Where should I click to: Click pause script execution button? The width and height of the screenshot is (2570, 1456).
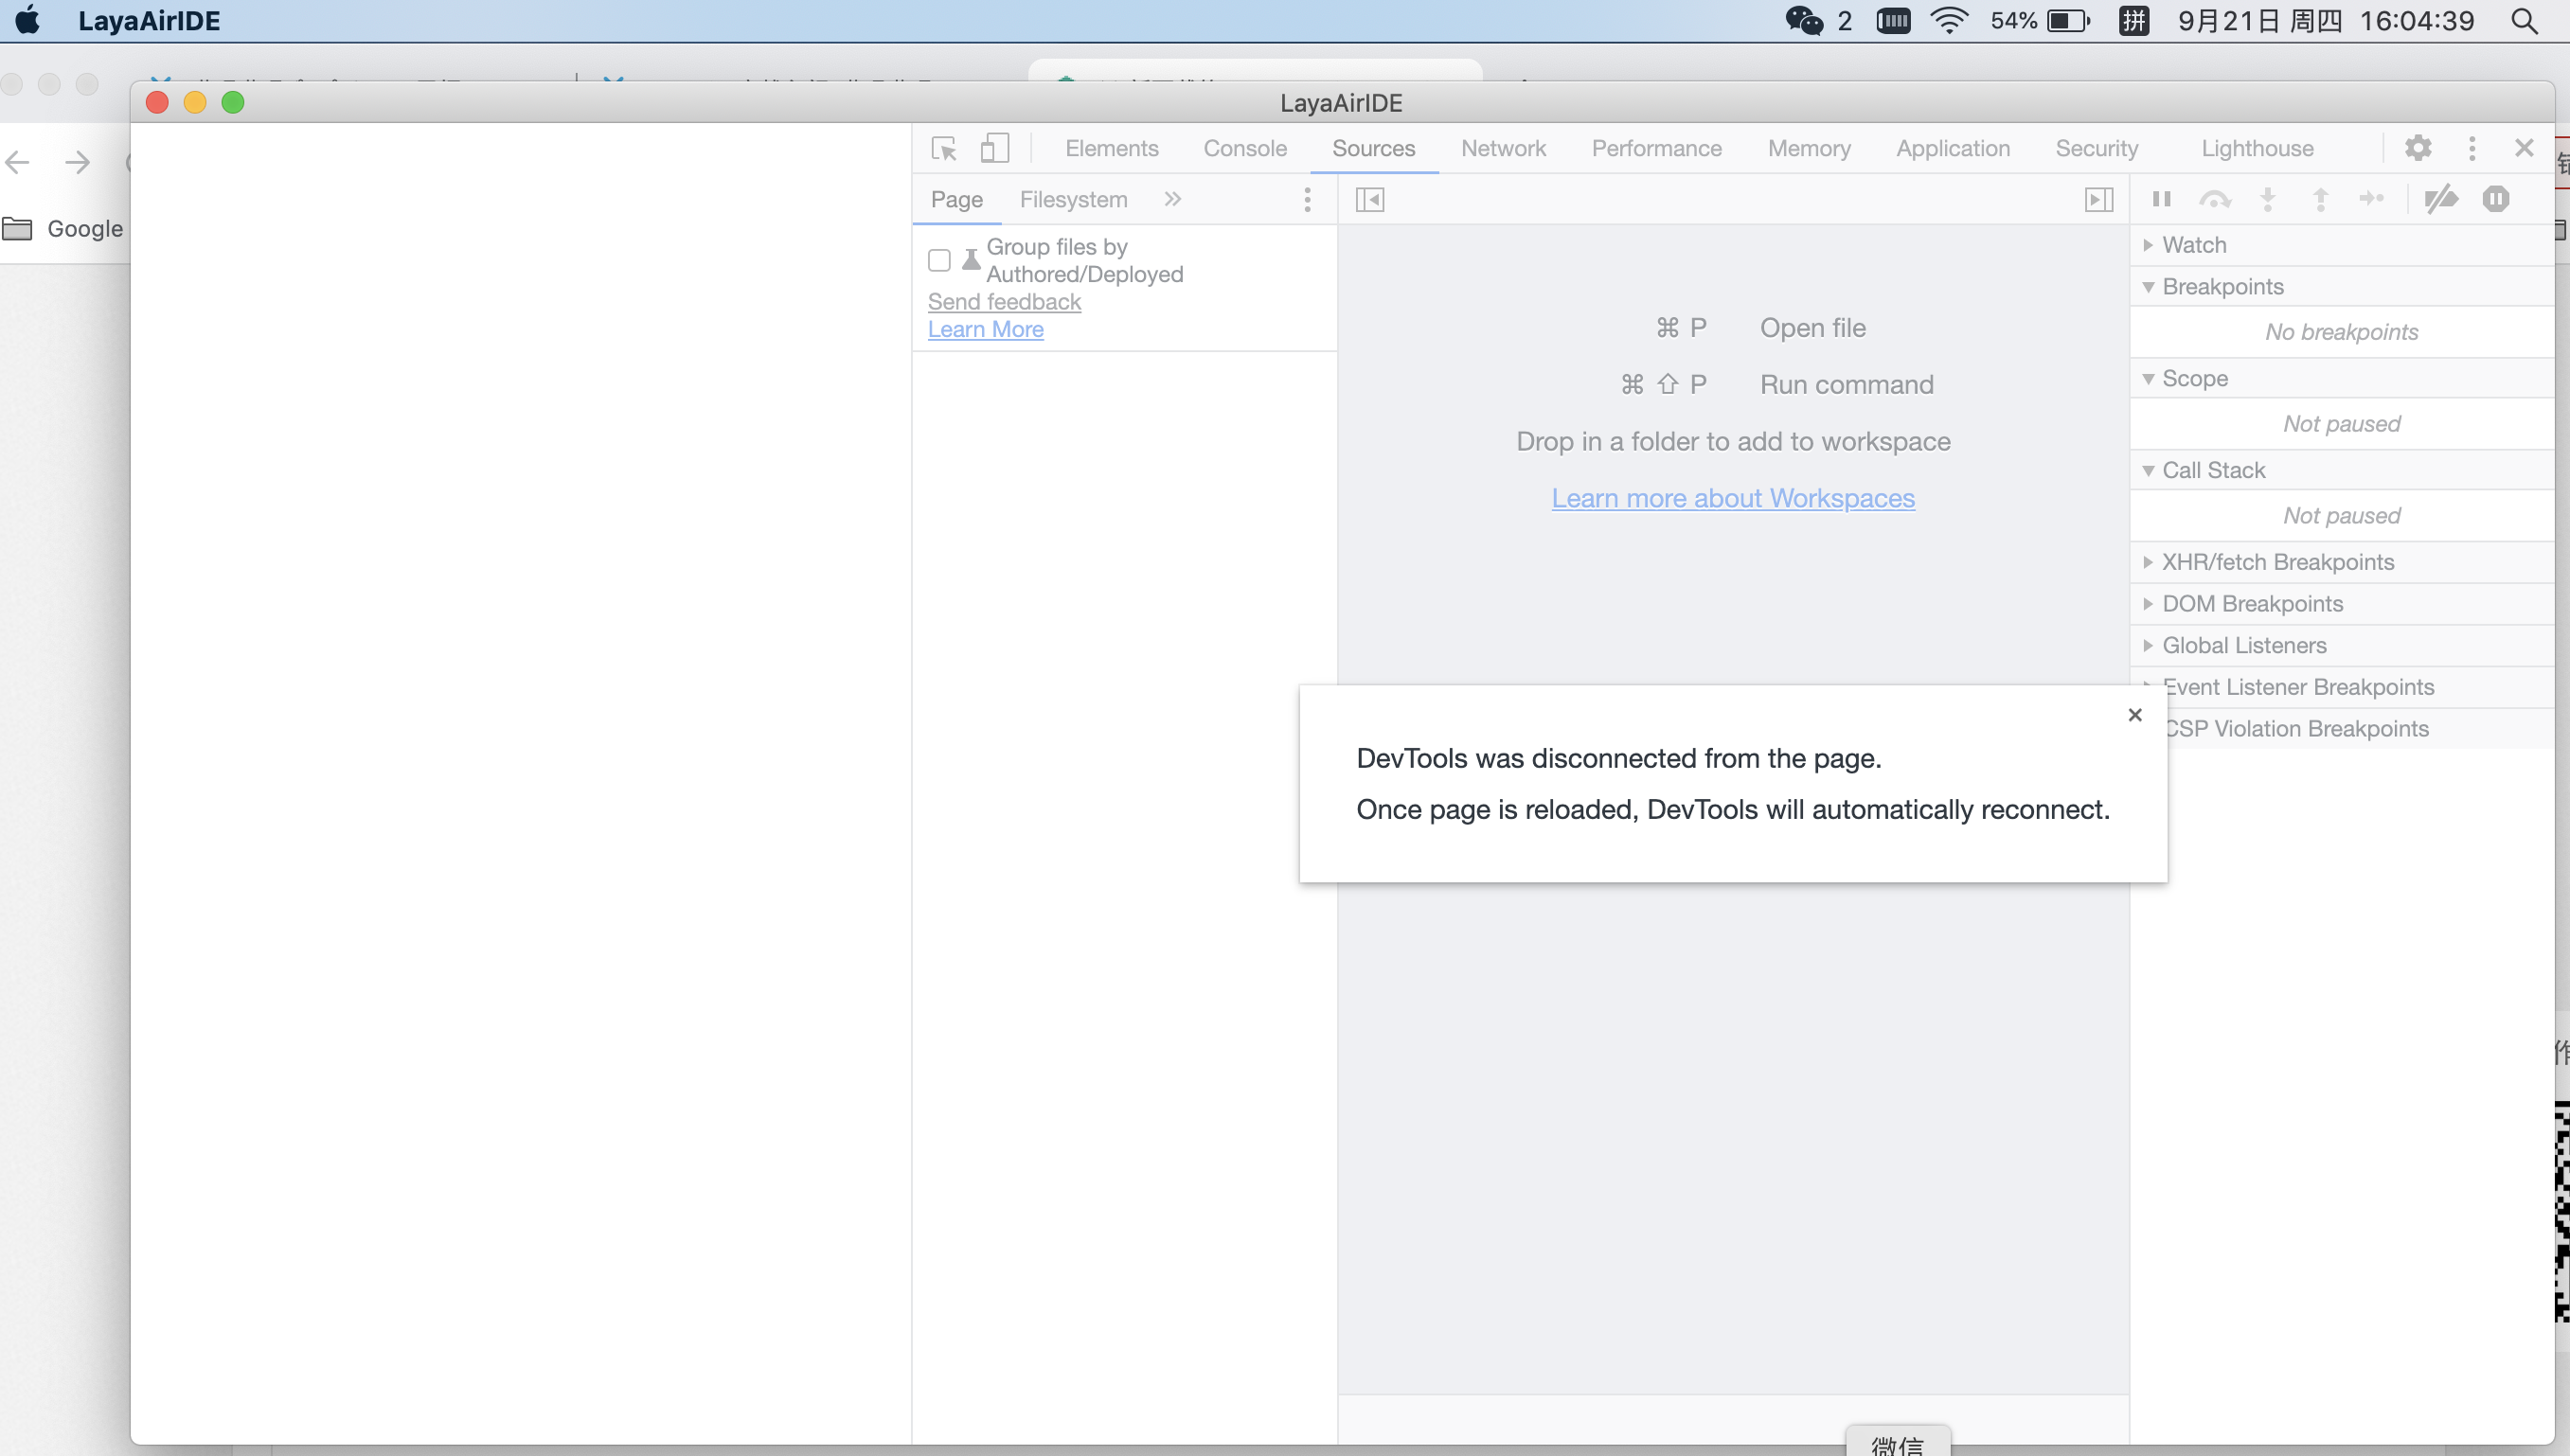(2161, 199)
